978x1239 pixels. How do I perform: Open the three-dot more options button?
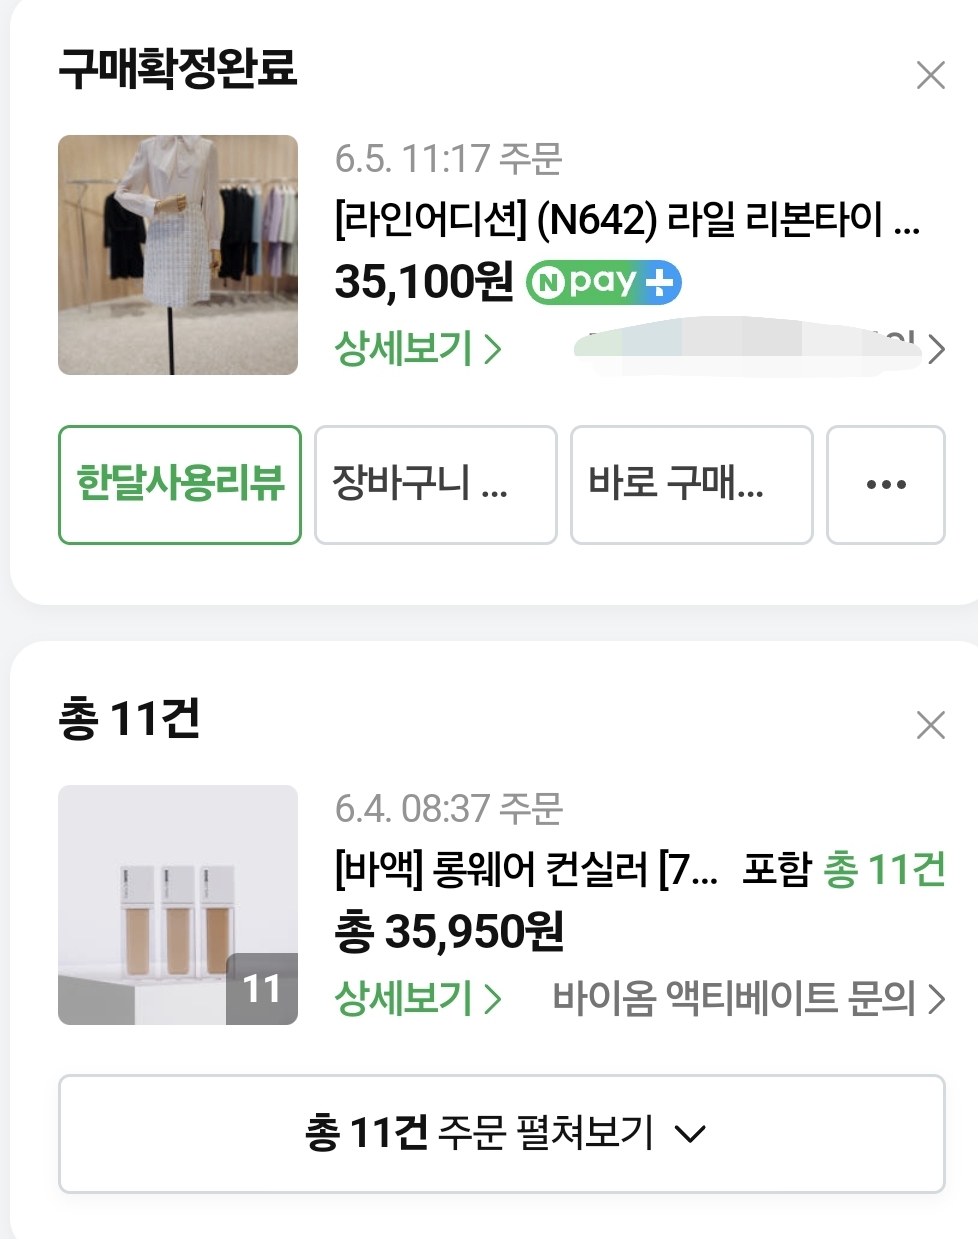point(886,485)
